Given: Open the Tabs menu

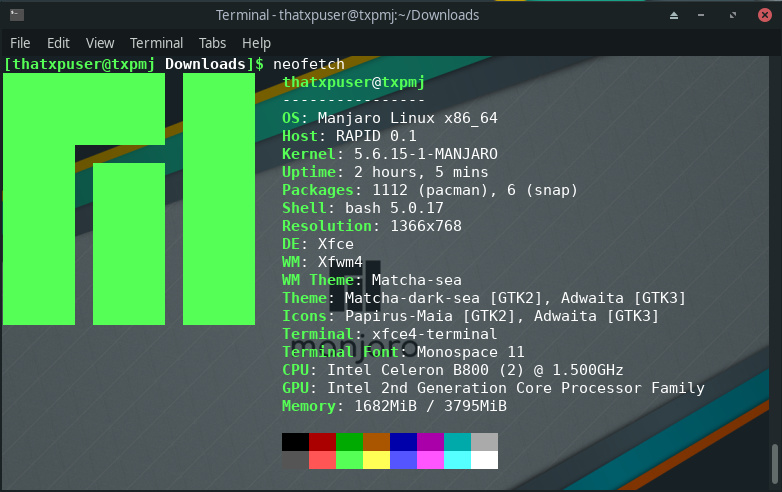Looking at the screenshot, I should pyautogui.click(x=212, y=43).
